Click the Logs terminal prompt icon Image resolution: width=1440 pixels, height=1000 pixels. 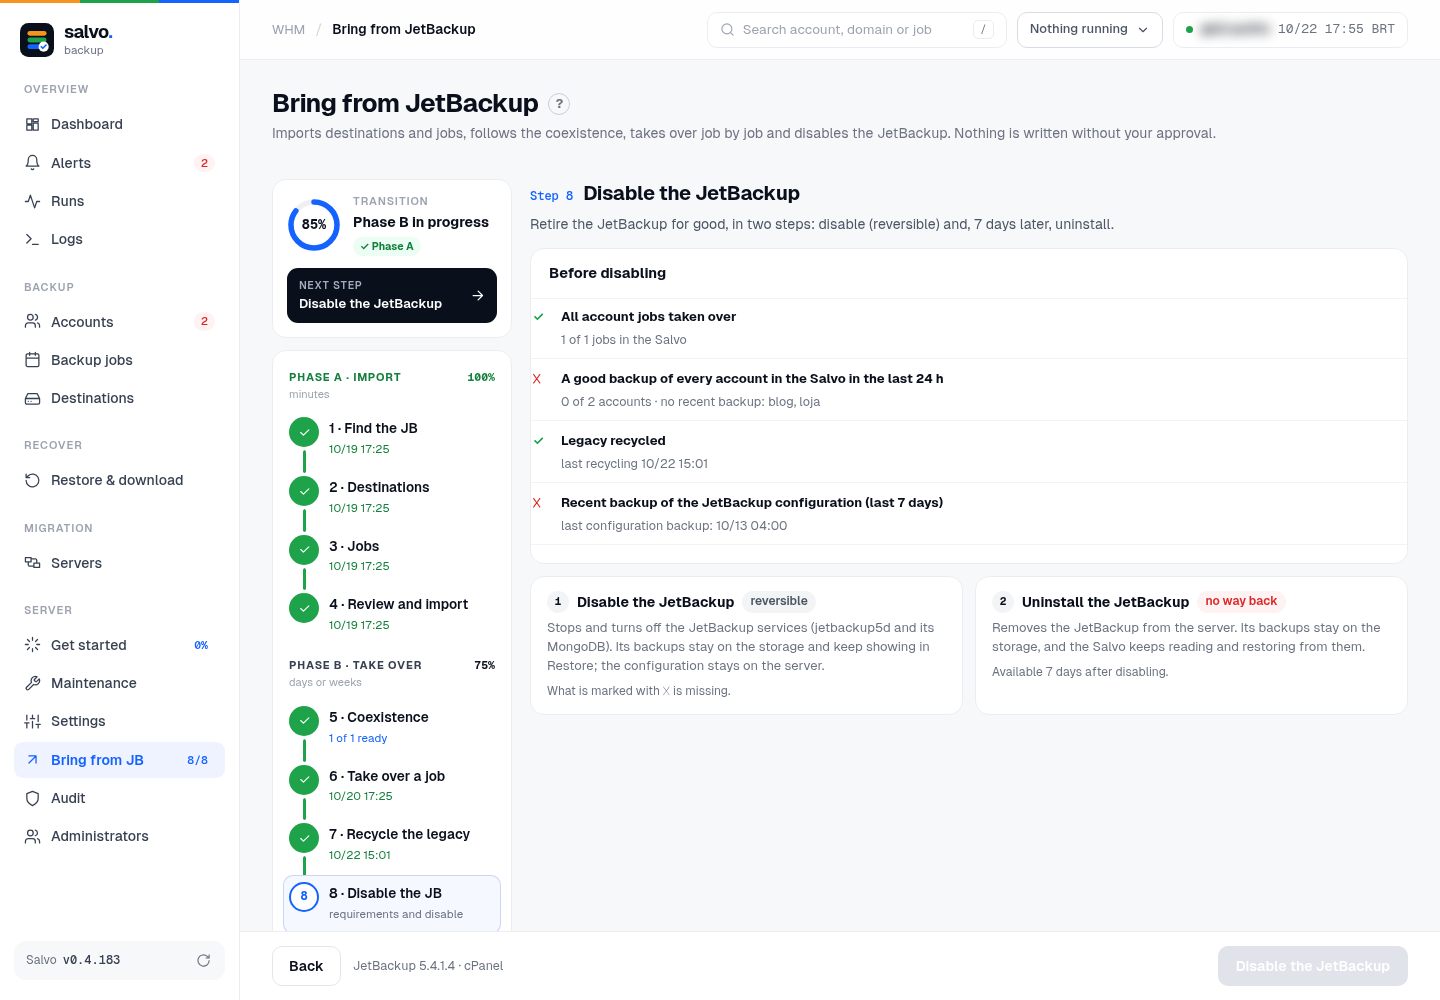coord(32,239)
